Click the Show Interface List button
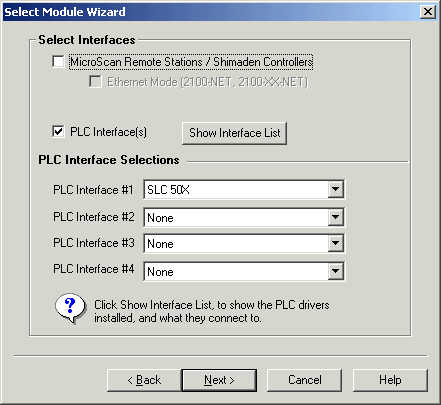 click(x=234, y=133)
